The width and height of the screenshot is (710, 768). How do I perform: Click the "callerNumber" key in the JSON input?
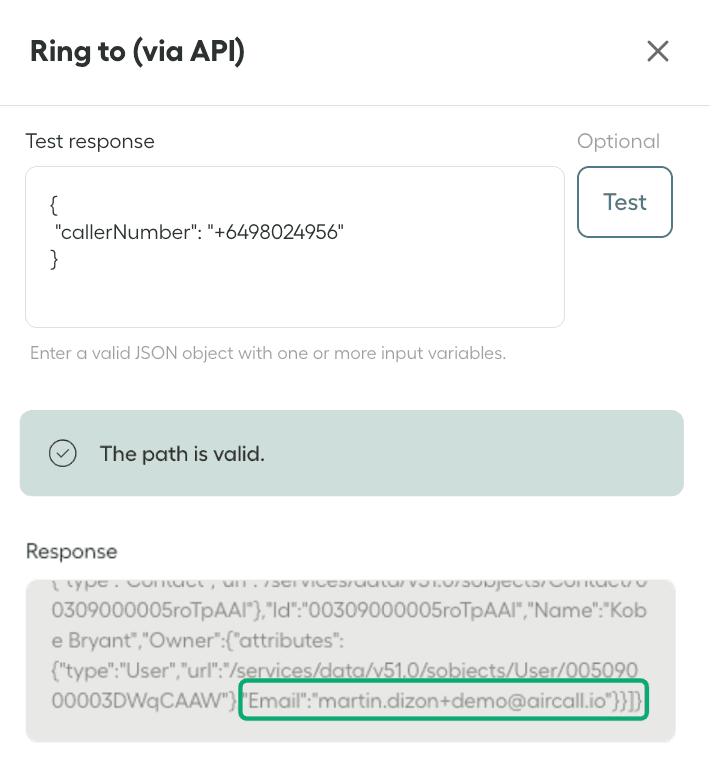coord(127,233)
